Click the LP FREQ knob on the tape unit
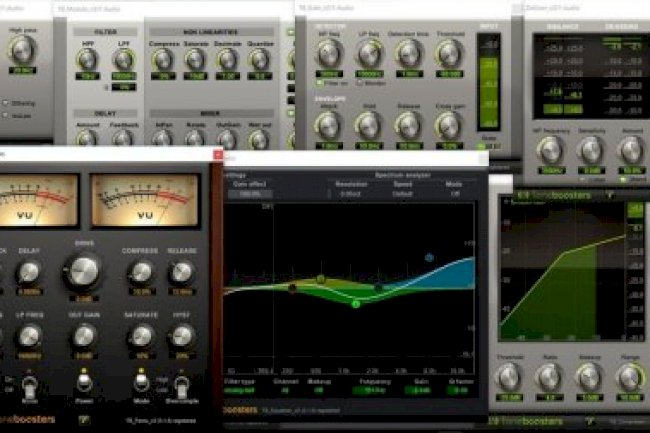This screenshot has height=433, width=650. tap(29, 336)
